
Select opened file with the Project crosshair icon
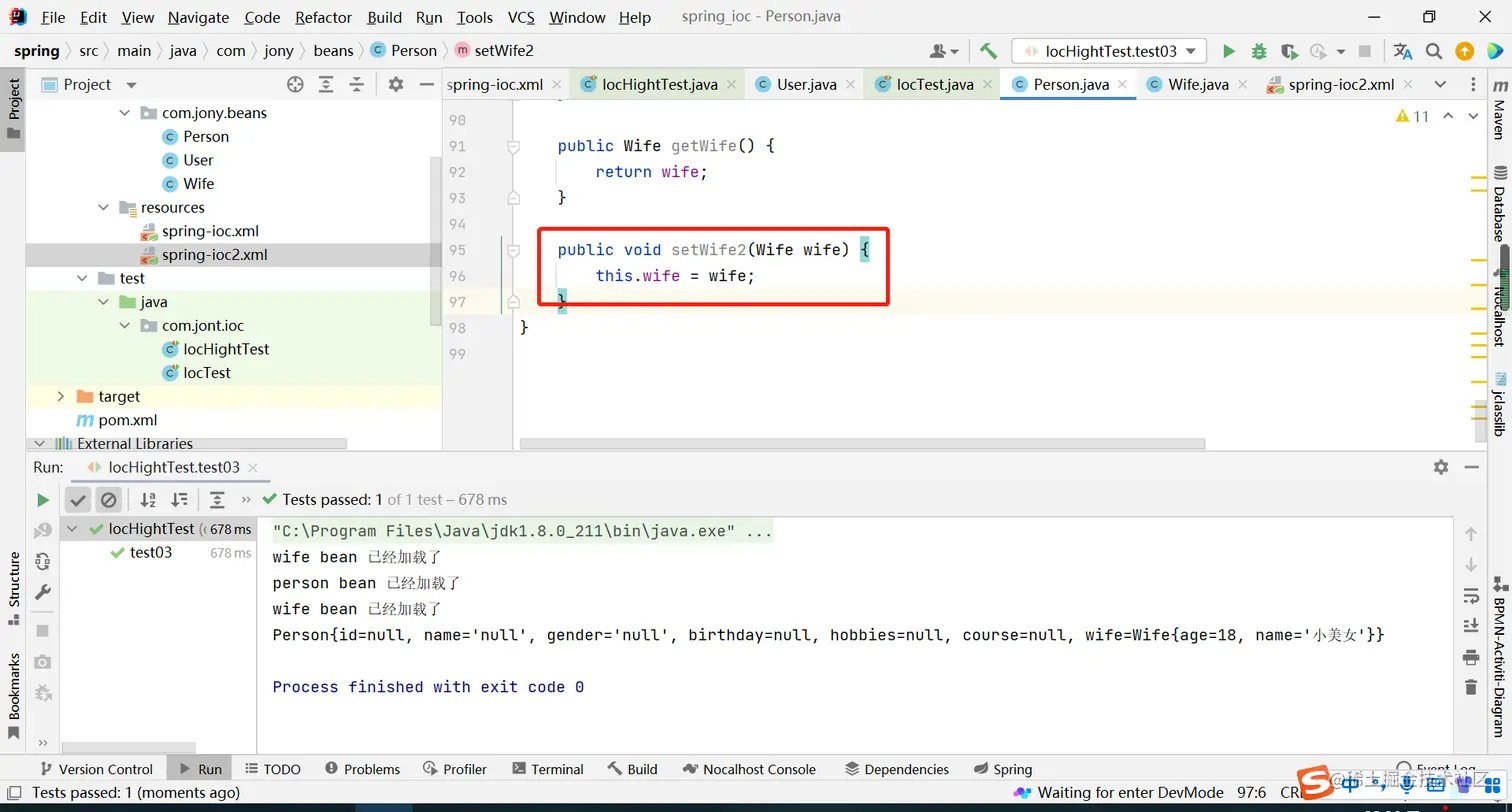(x=295, y=85)
